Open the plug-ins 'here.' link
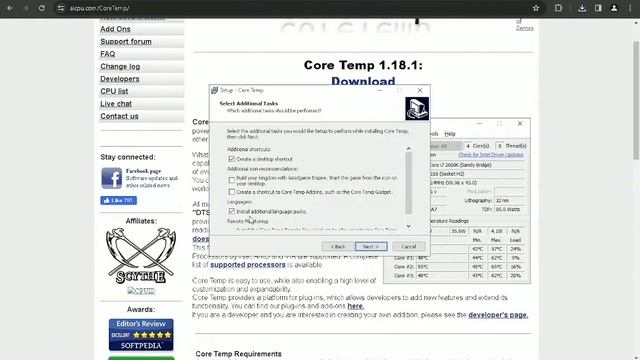Image resolution: width=640 pixels, height=360 pixels. (356, 306)
